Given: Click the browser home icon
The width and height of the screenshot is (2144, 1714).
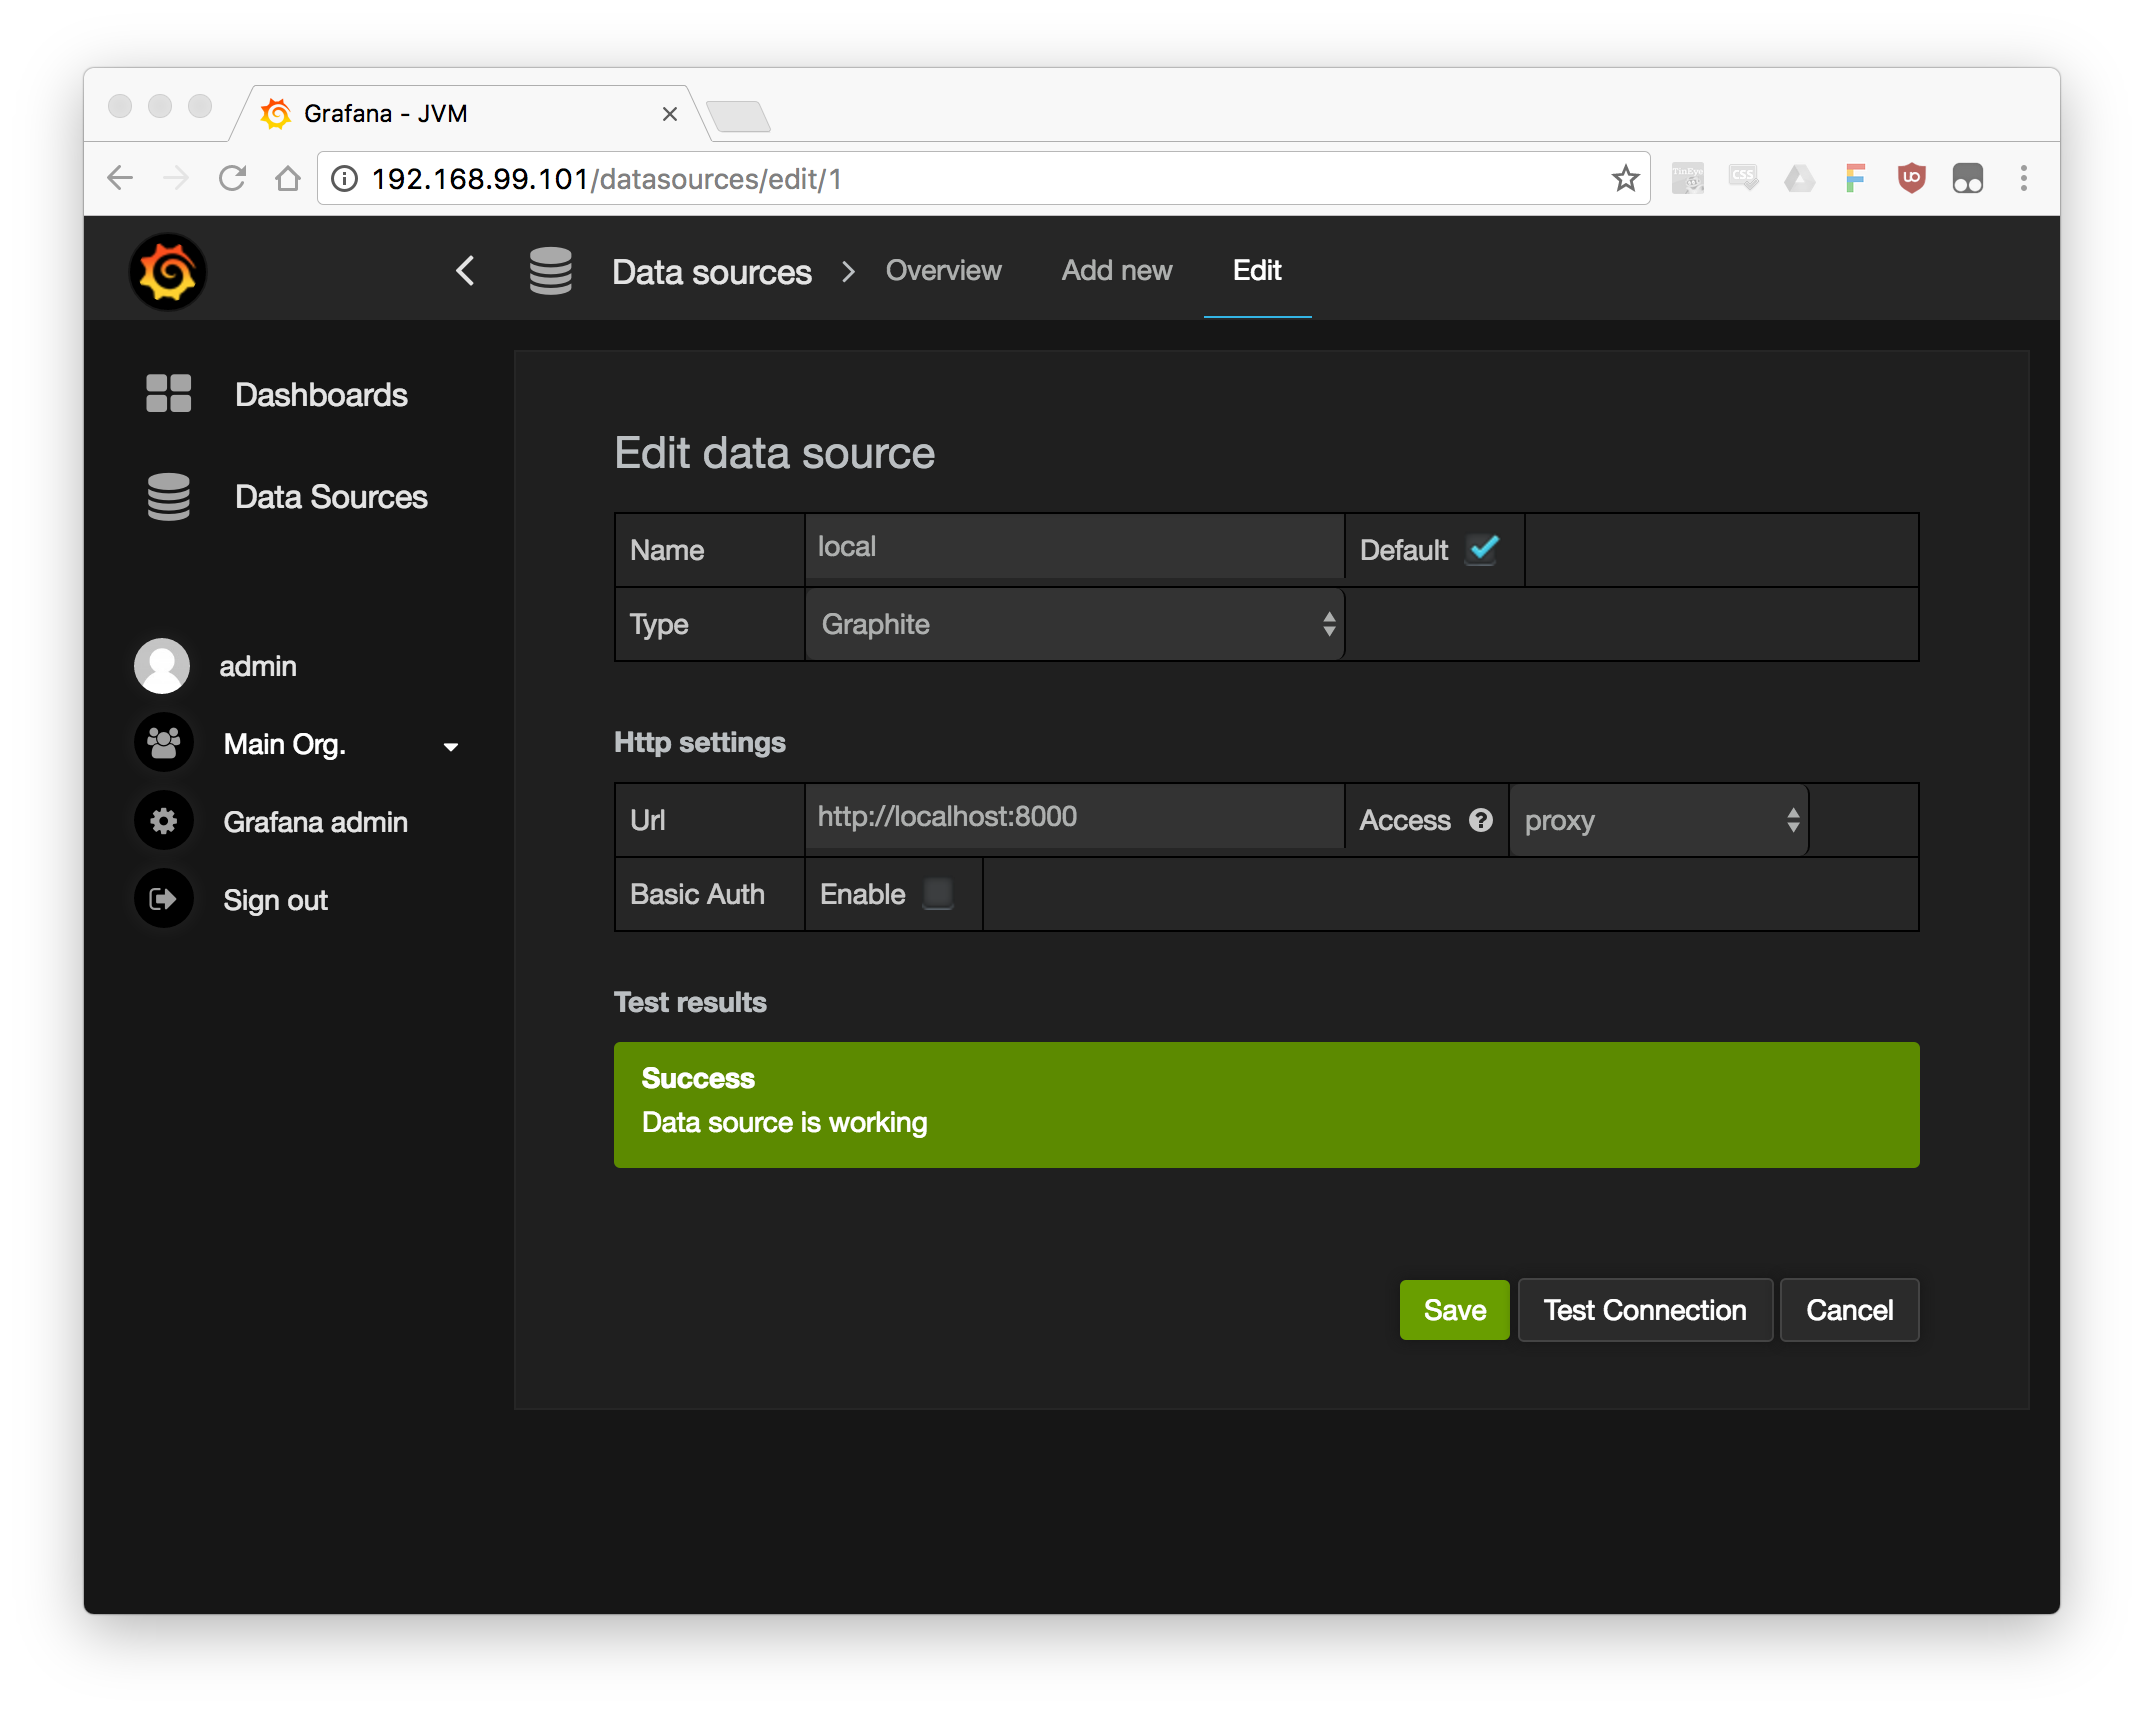Looking at the screenshot, I should [288, 178].
